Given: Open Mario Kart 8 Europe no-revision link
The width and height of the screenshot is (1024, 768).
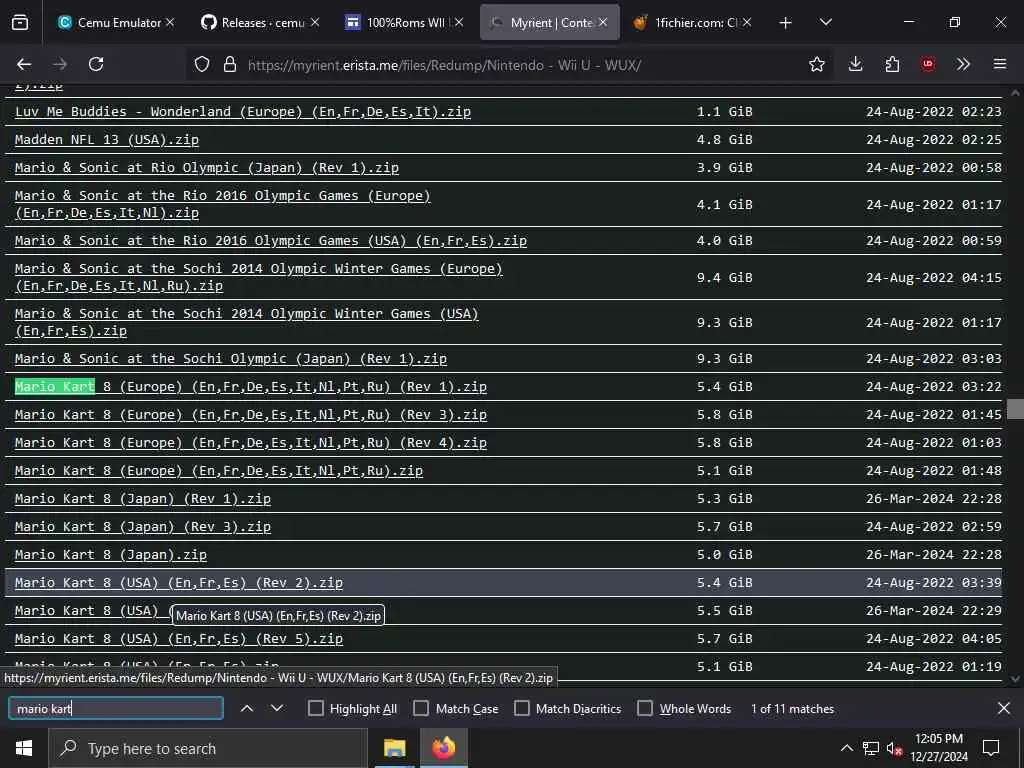Looking at the screenshot, I should click(219, 471).
